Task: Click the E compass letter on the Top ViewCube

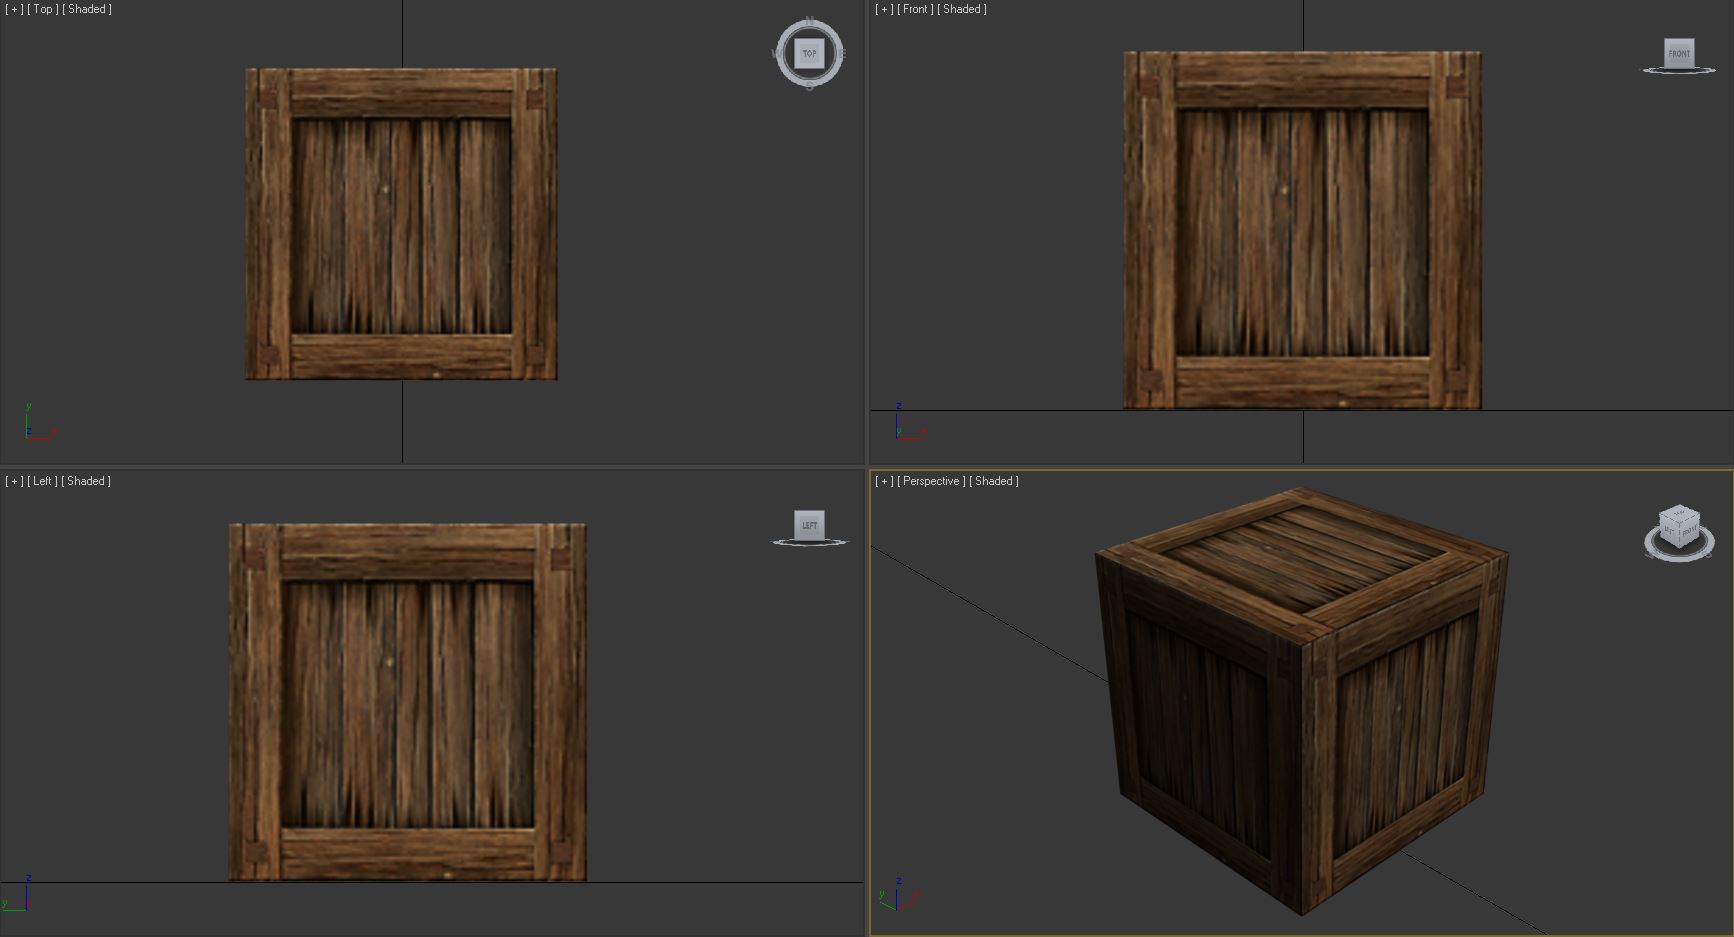Action: click(x=843, y=53)
